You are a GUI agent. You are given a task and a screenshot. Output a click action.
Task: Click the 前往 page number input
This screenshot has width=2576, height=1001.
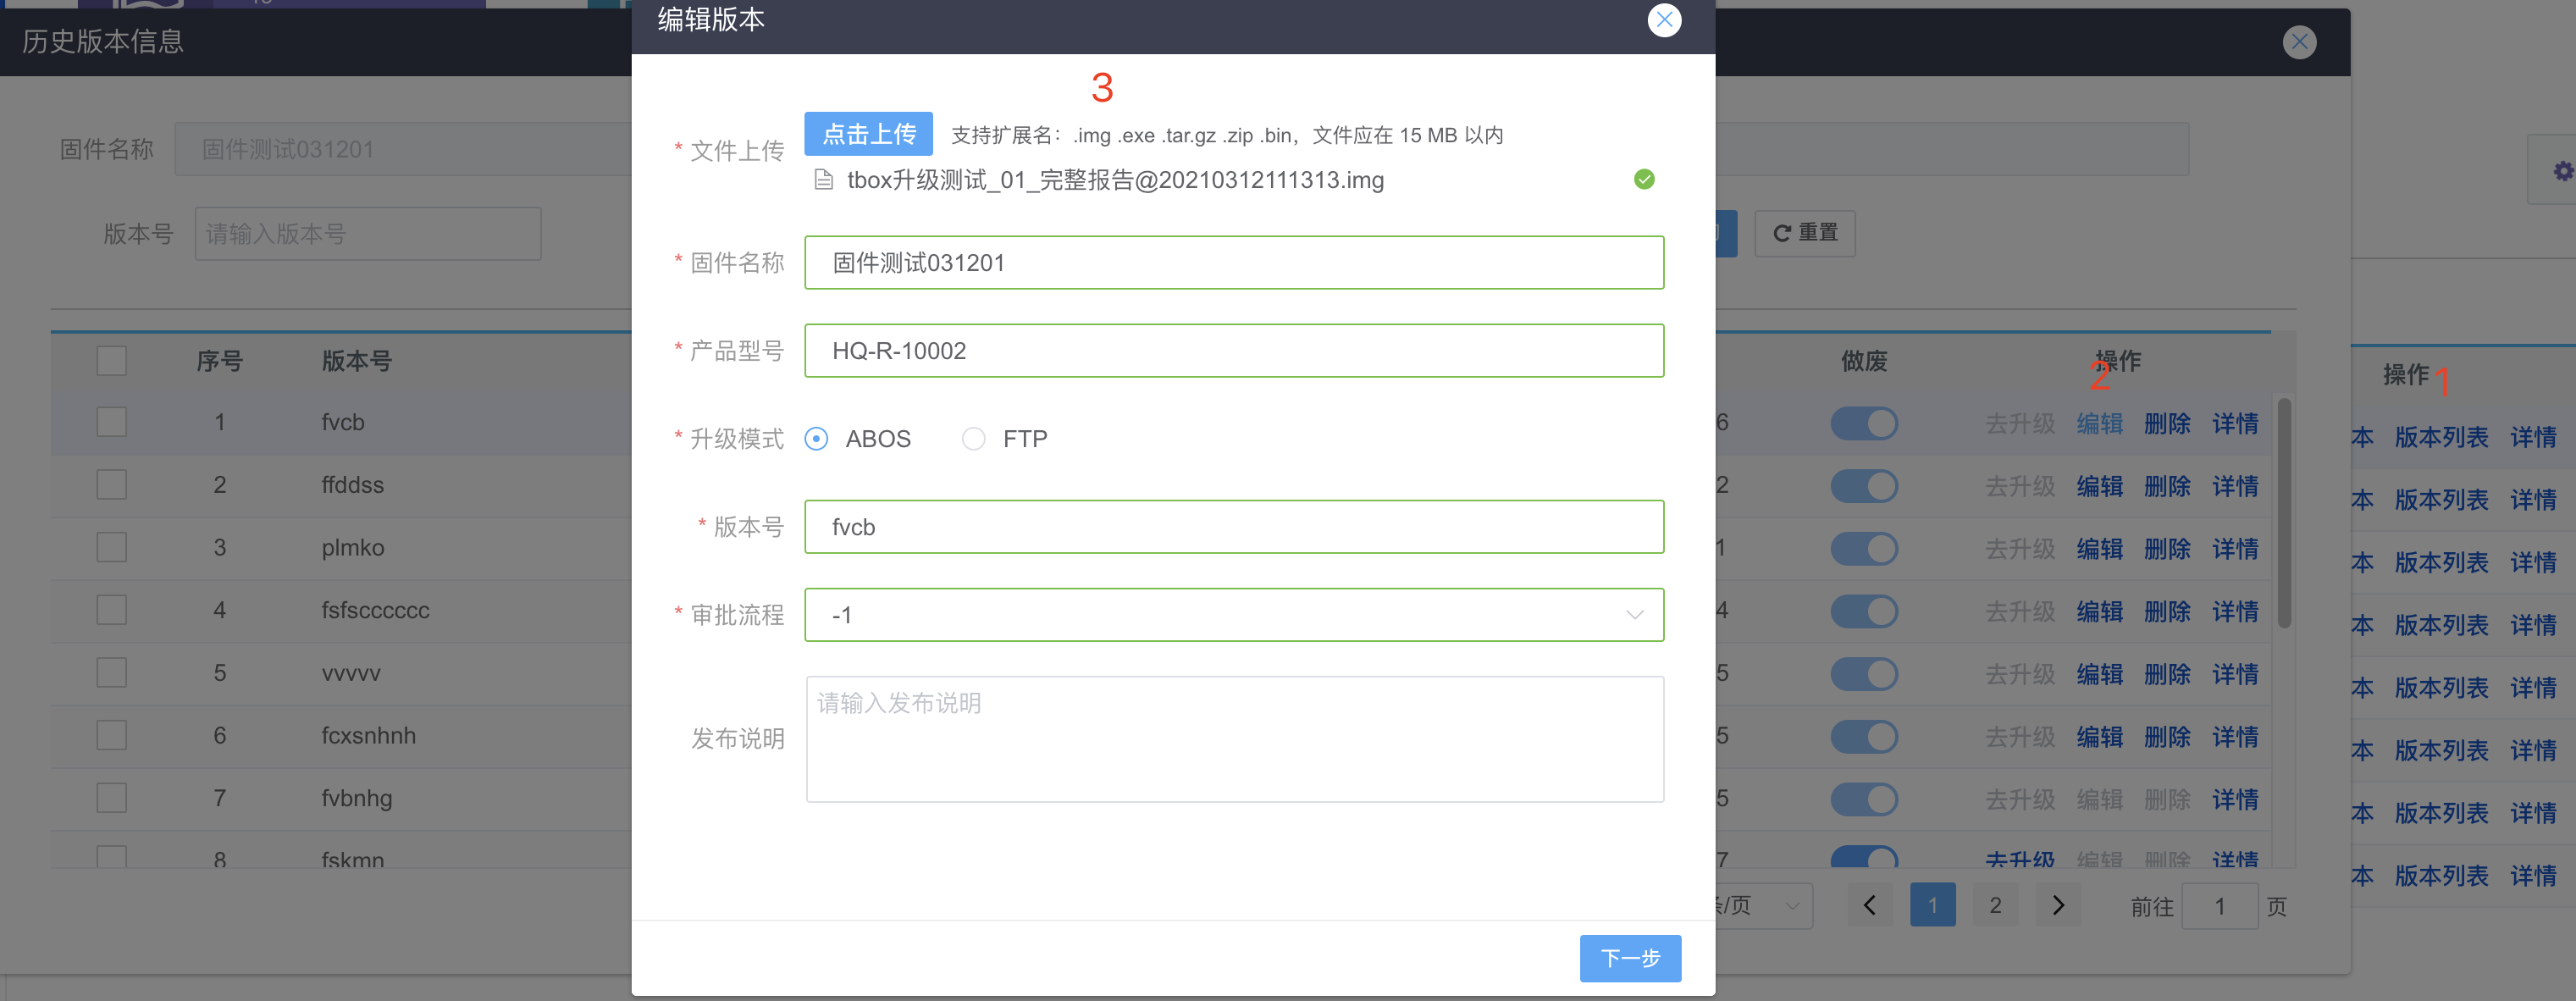(2219, 907)
